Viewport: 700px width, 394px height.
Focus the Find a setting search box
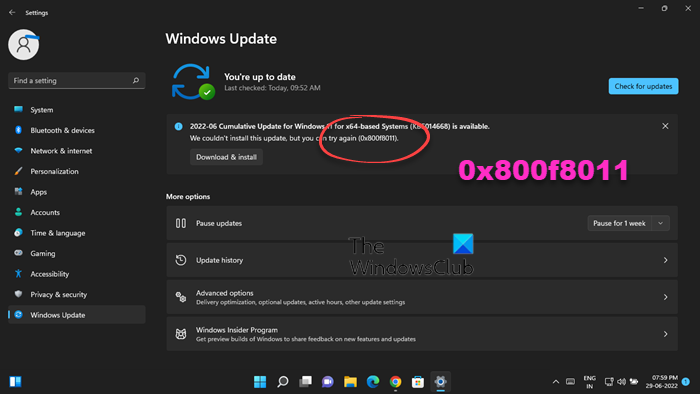tap(77, 80)
